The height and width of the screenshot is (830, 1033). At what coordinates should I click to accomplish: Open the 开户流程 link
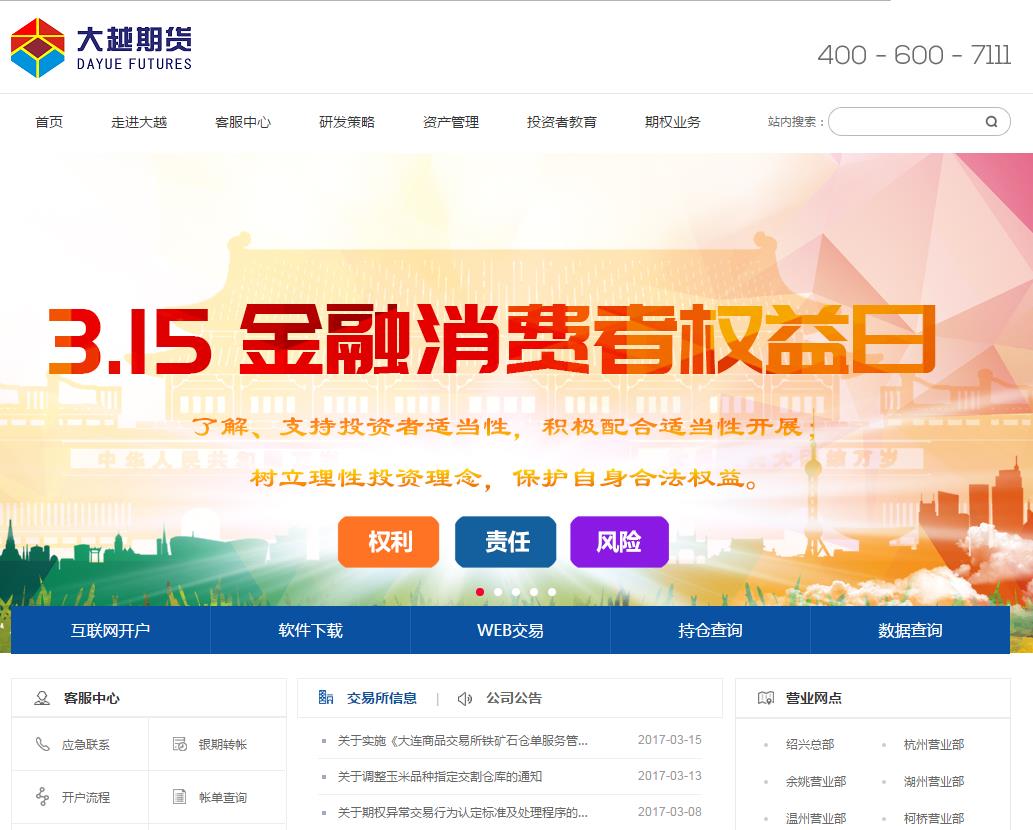[86, 797]
